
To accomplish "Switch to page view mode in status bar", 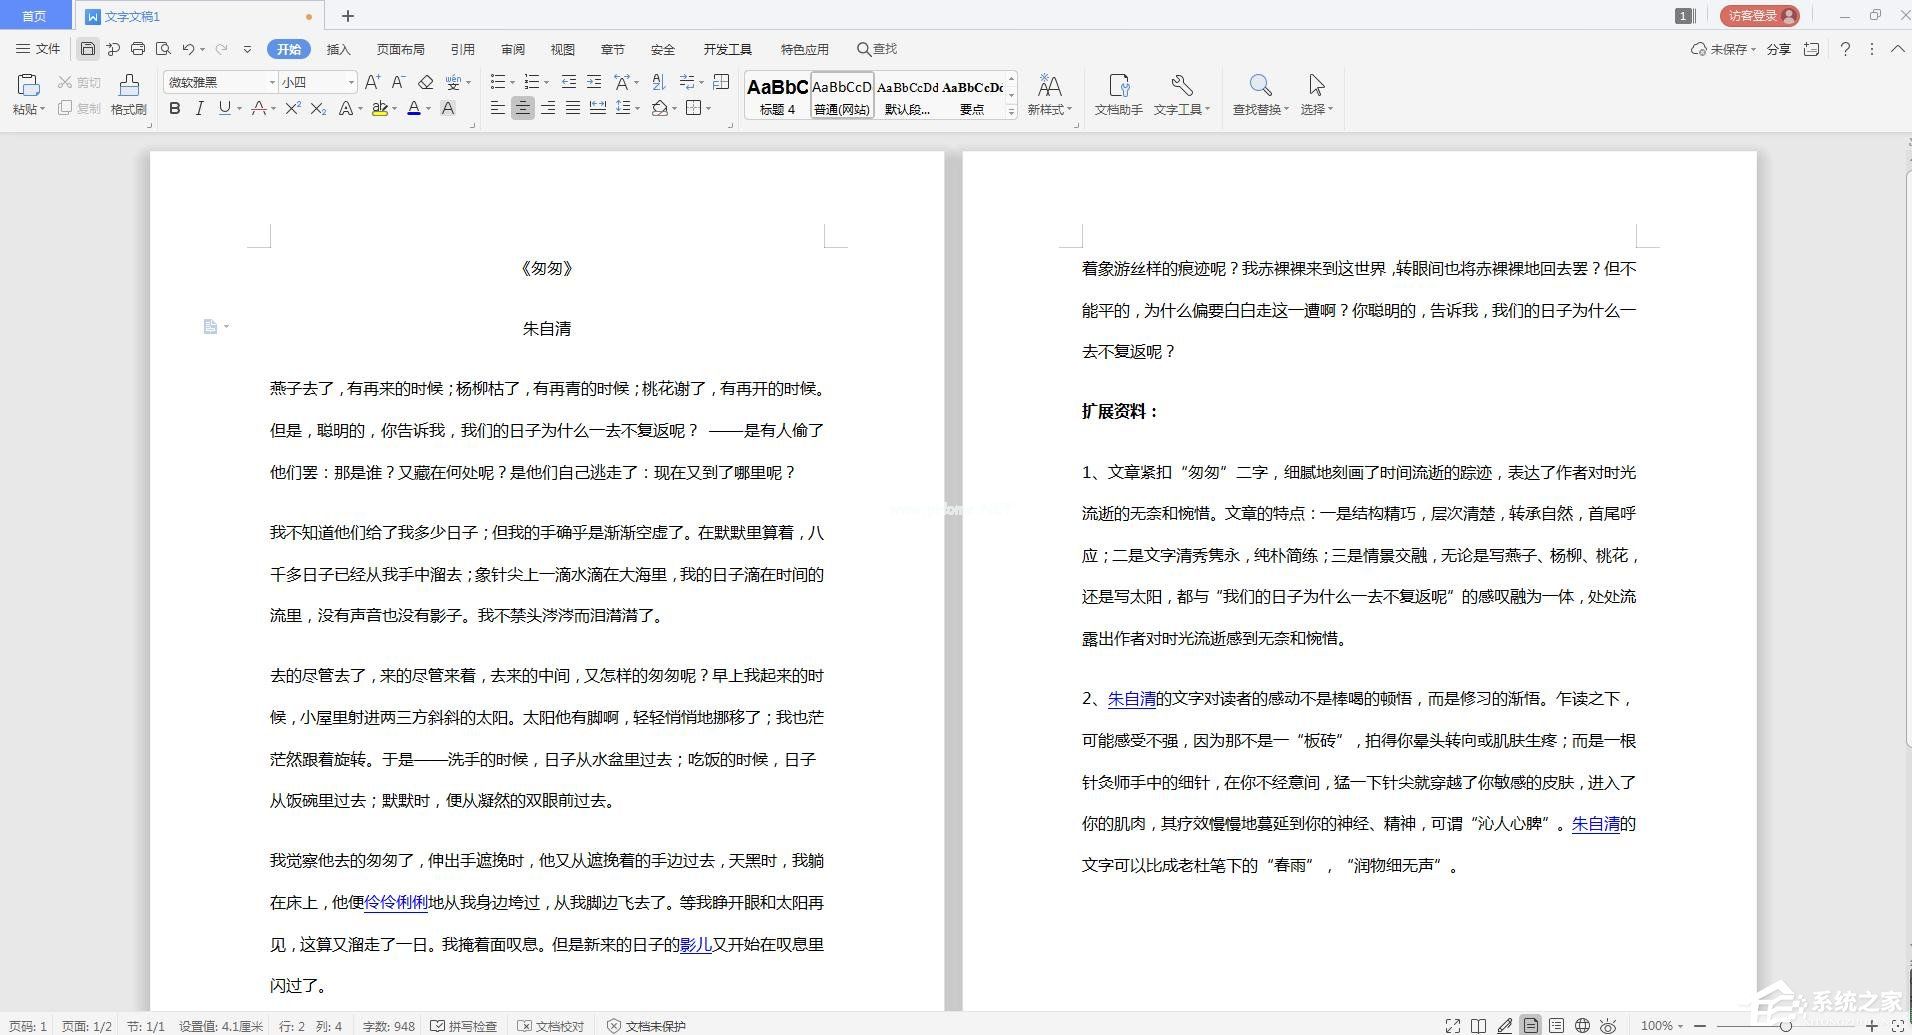I will 1530,1026.
